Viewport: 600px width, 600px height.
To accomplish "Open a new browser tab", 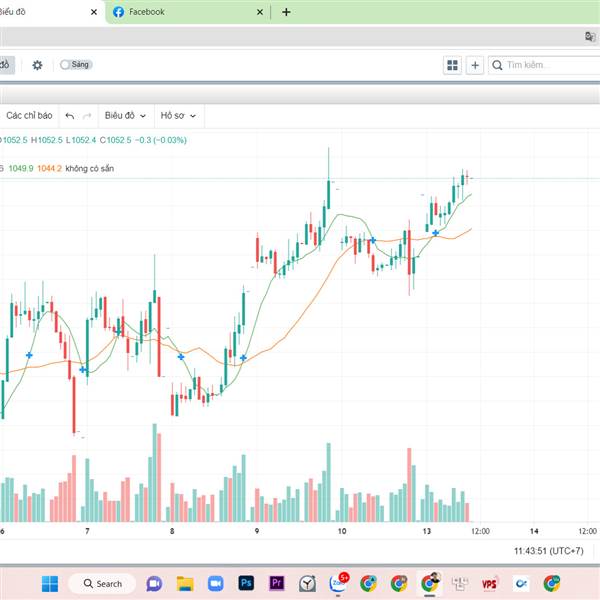I will (x=286, y=12).
